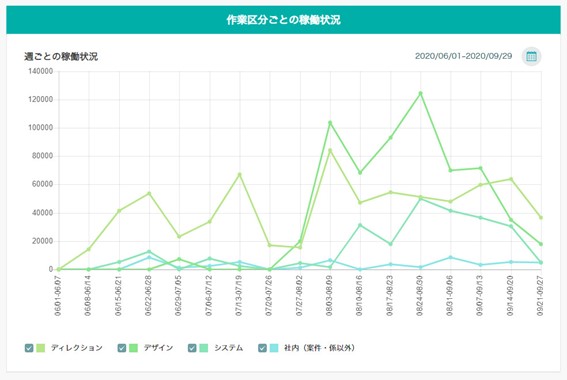Click the ディレクション legend color swatch
This screenshot has height=380, width=567.
40,348
